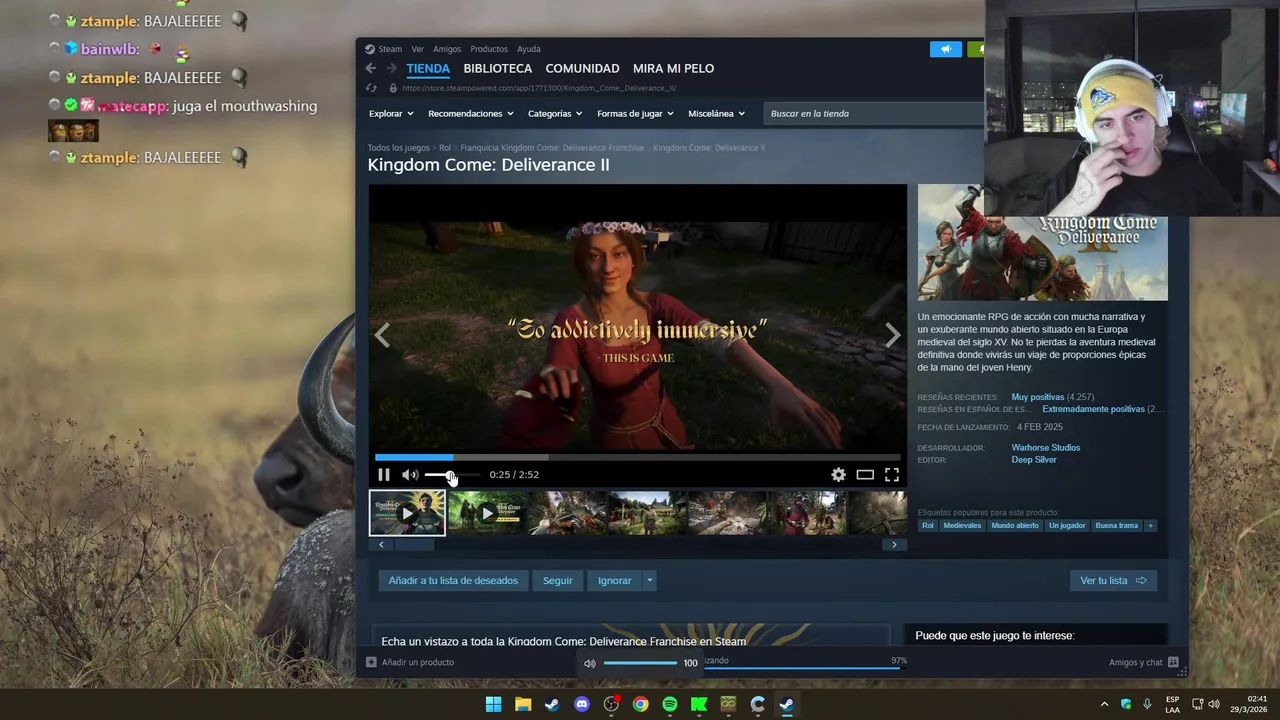The width and height of the screenshot is (1280, 720).
Task: Open the MIRA MI PELO profile tab
Action: (673, 69)
